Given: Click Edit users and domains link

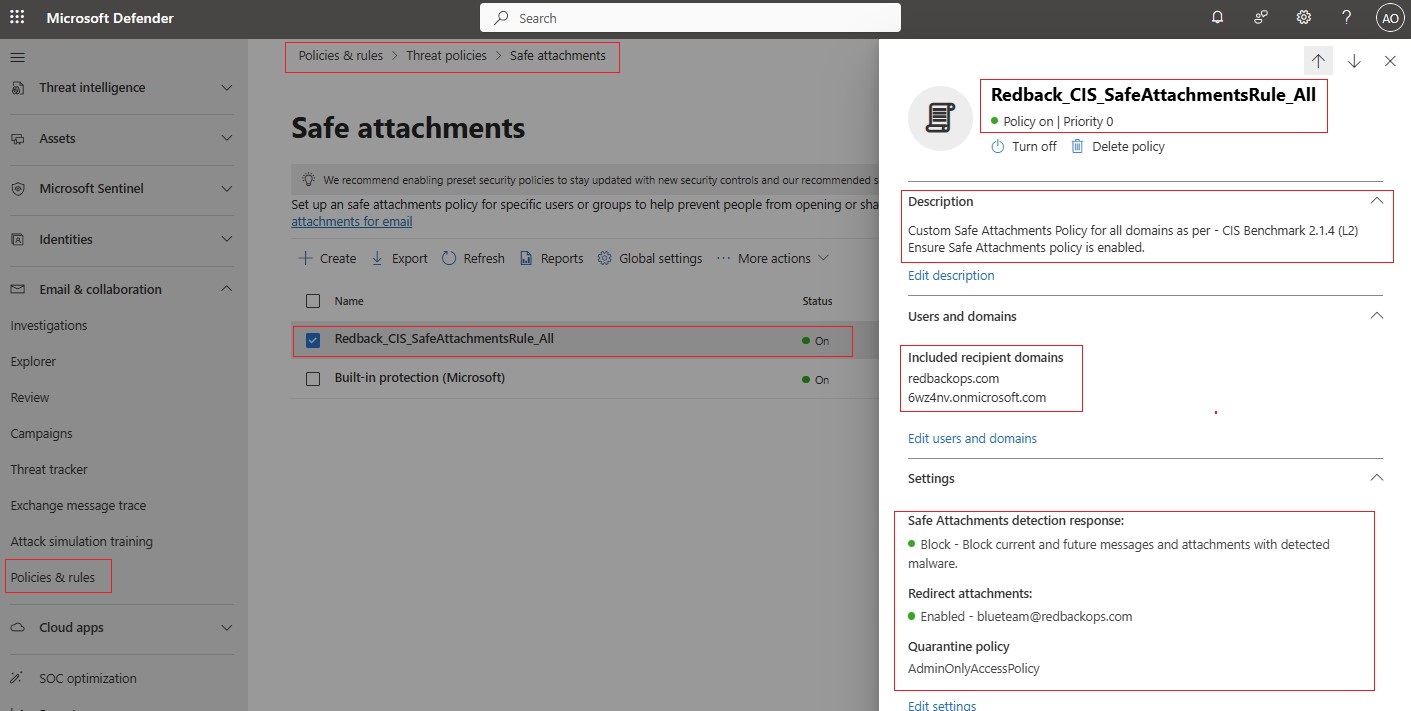Looking at the screenshot, I should click(972, 438).
